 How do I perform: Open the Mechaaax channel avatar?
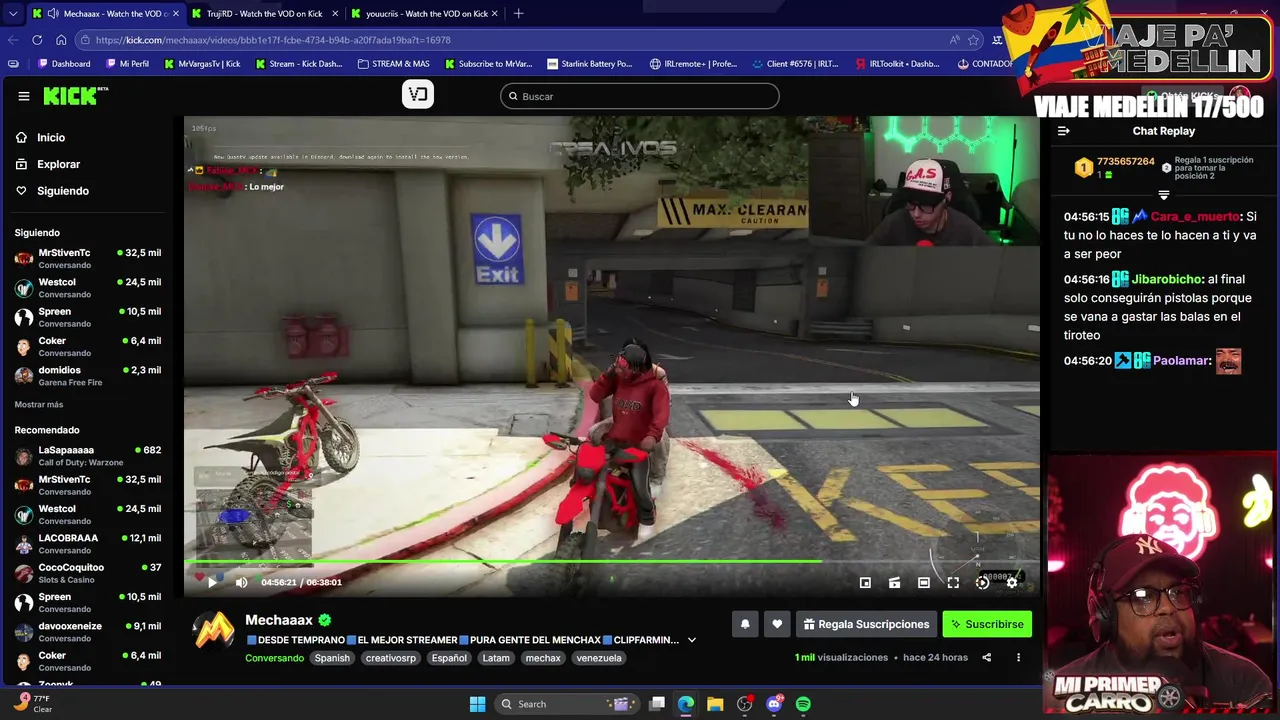click(214, 631)
